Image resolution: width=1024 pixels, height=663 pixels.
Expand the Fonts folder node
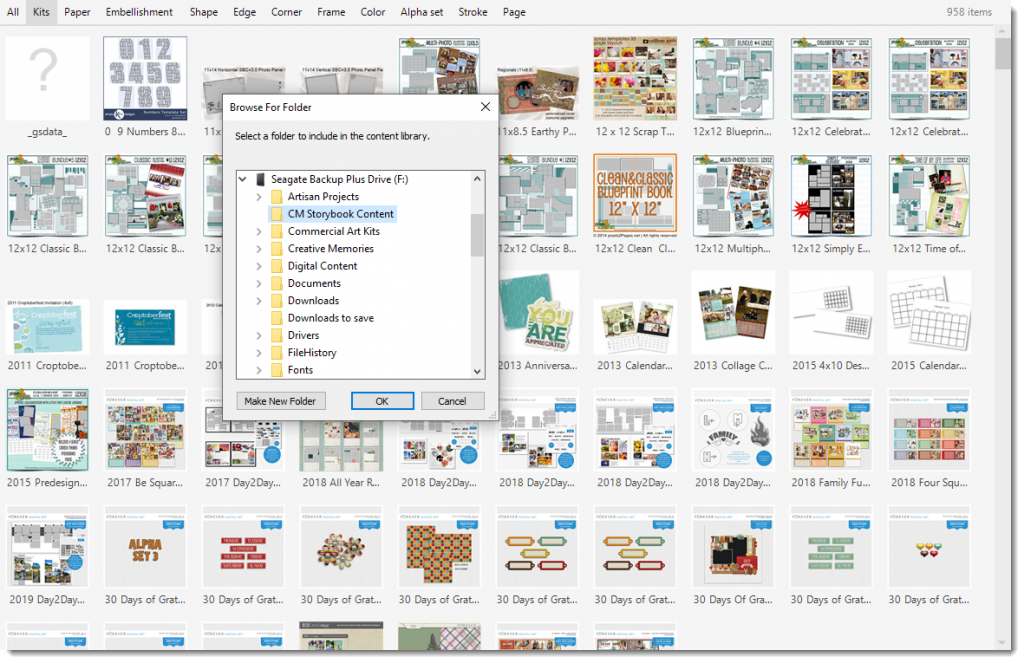tap(259, 370)
